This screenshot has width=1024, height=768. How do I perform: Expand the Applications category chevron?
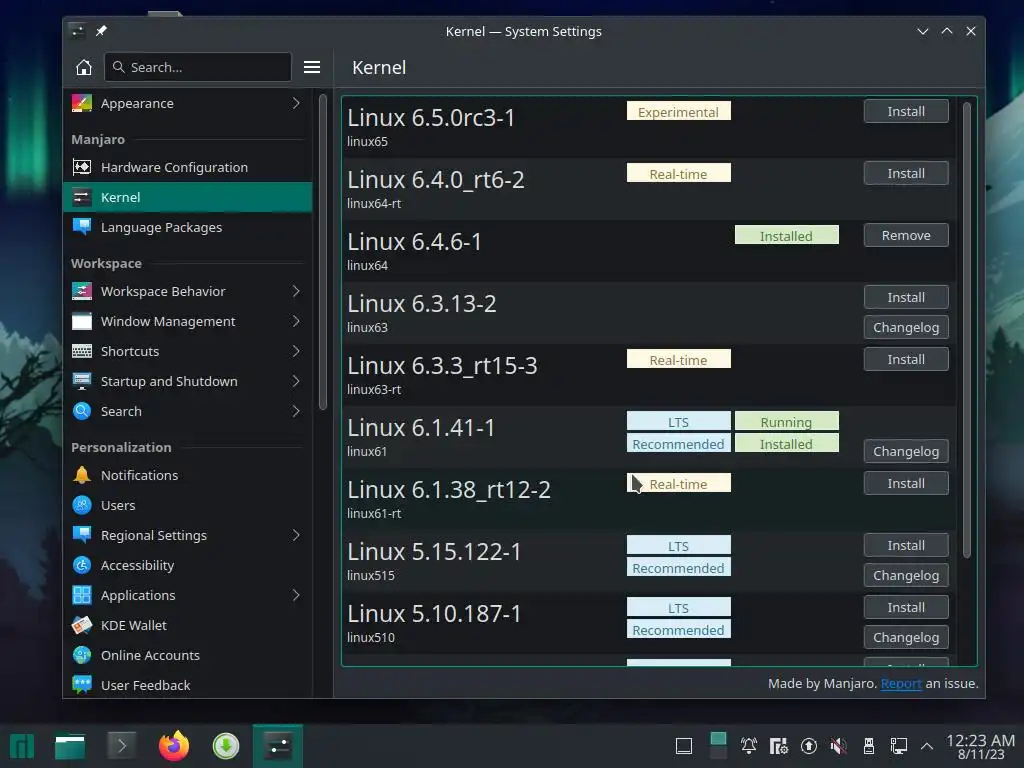tap(296, 596)
